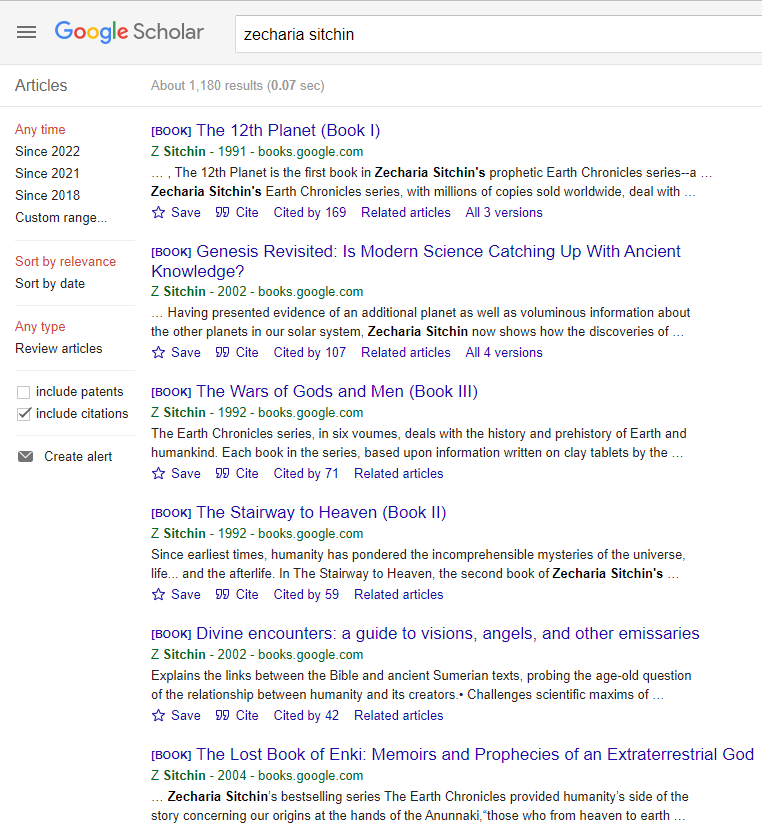This screenshot has height=824, width=762.
Task: Open All 3 versions link
Action: click(x=504, y=212)
